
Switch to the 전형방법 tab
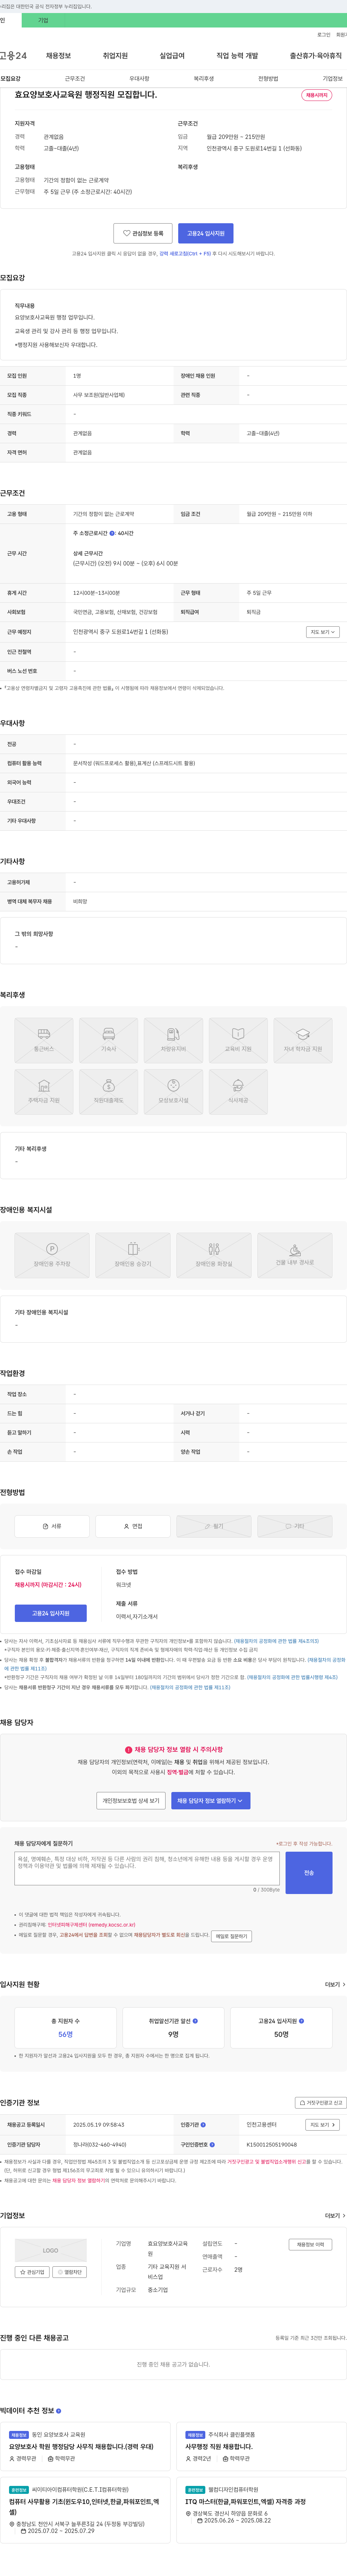268,78
